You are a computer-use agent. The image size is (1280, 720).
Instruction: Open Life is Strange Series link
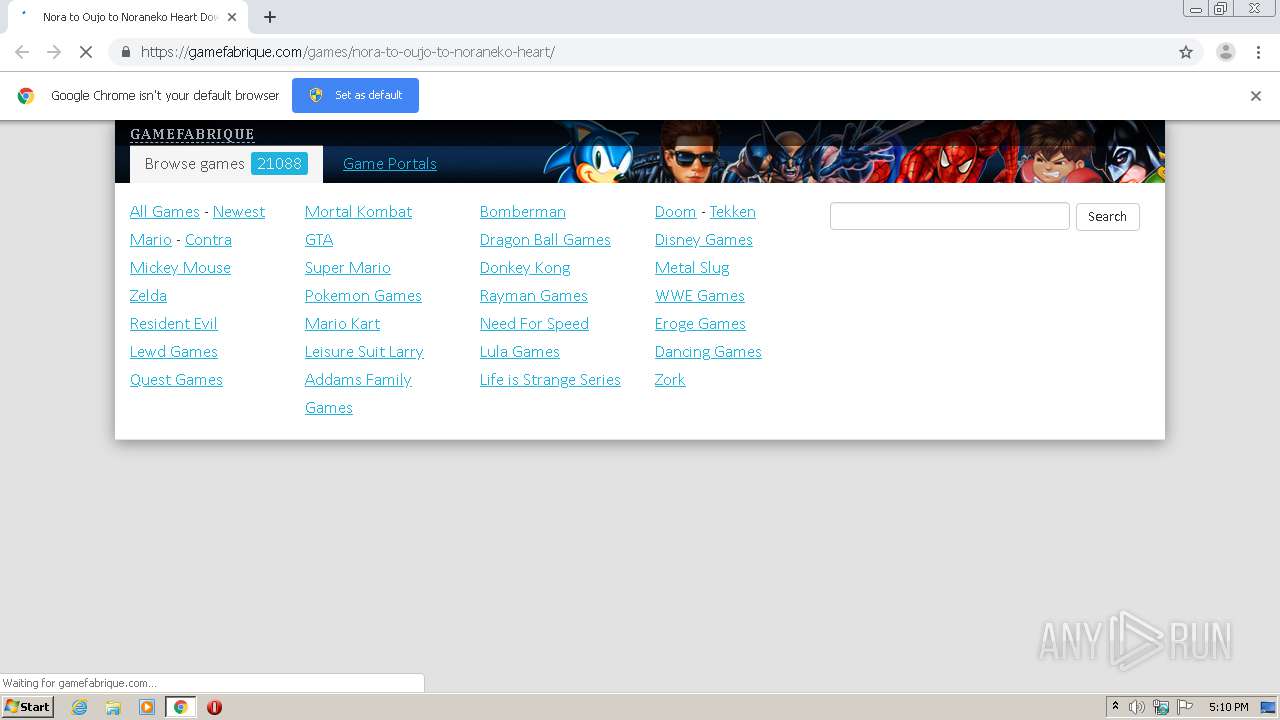(550, 380)
